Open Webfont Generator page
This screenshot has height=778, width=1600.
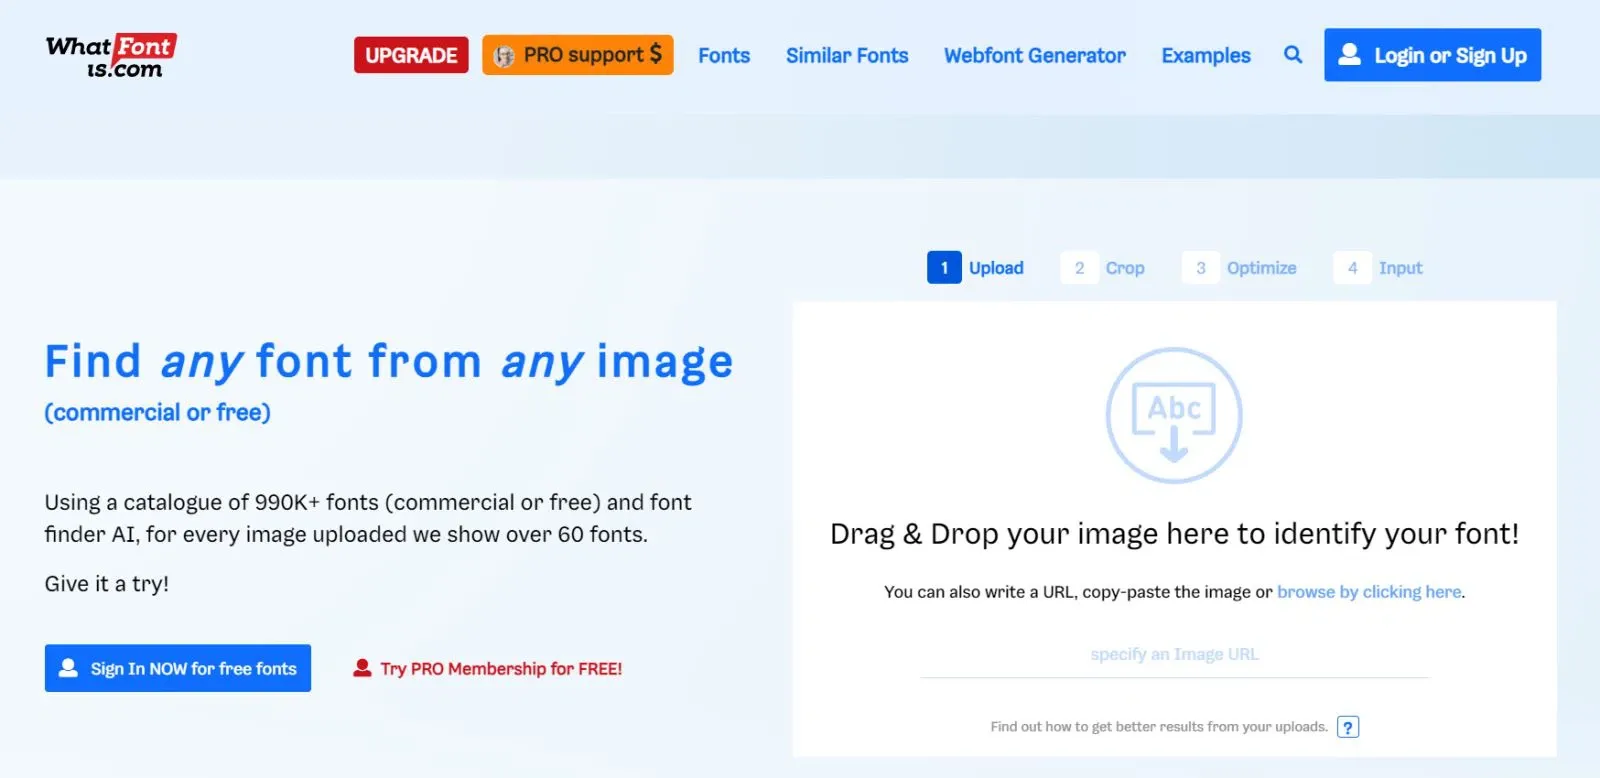pos(1035,56)
